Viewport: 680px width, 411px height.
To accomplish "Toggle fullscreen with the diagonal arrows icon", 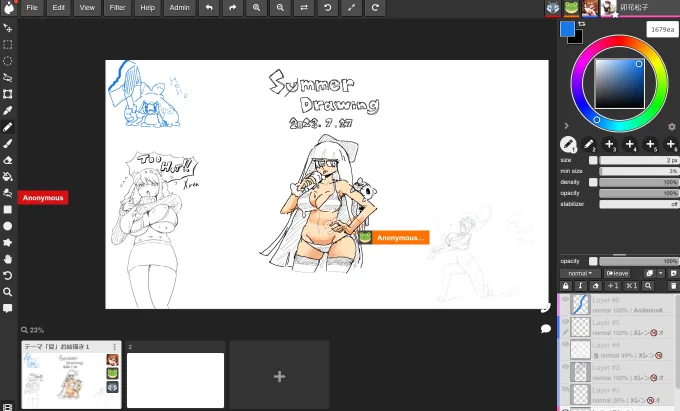I will (351, 7).
